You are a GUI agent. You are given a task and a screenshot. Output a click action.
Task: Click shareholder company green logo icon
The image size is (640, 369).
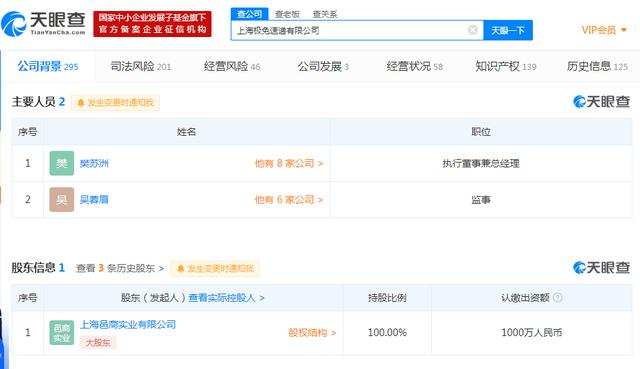(62, 332)
